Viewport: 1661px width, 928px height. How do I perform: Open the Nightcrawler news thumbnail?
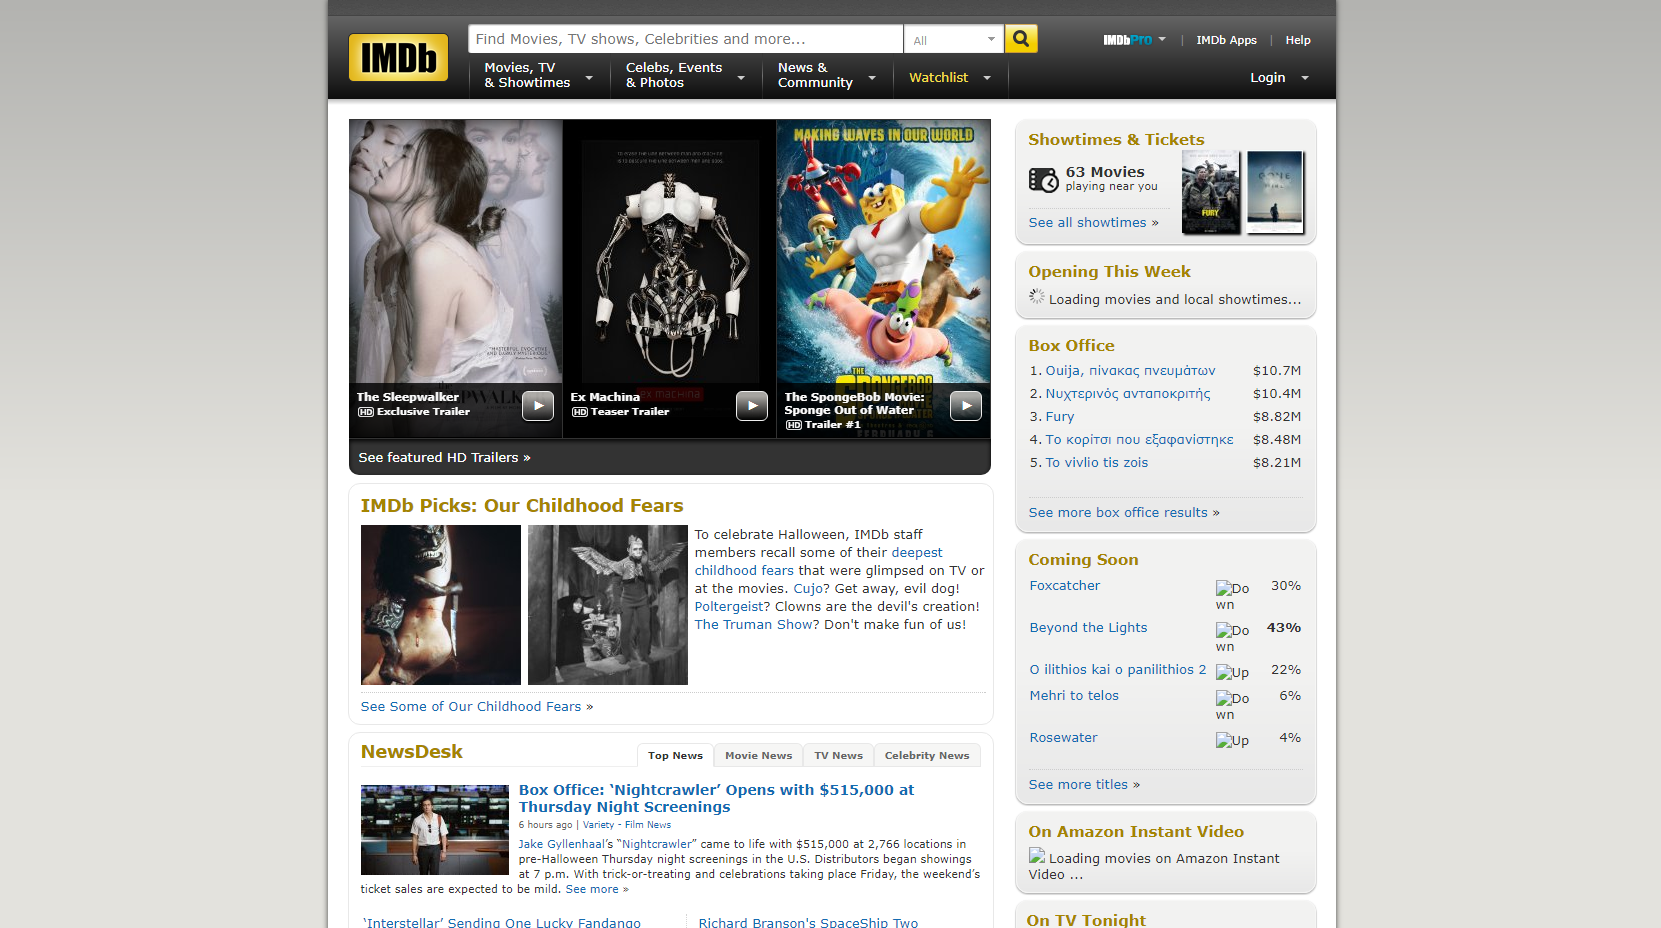[x=435, y=830]
